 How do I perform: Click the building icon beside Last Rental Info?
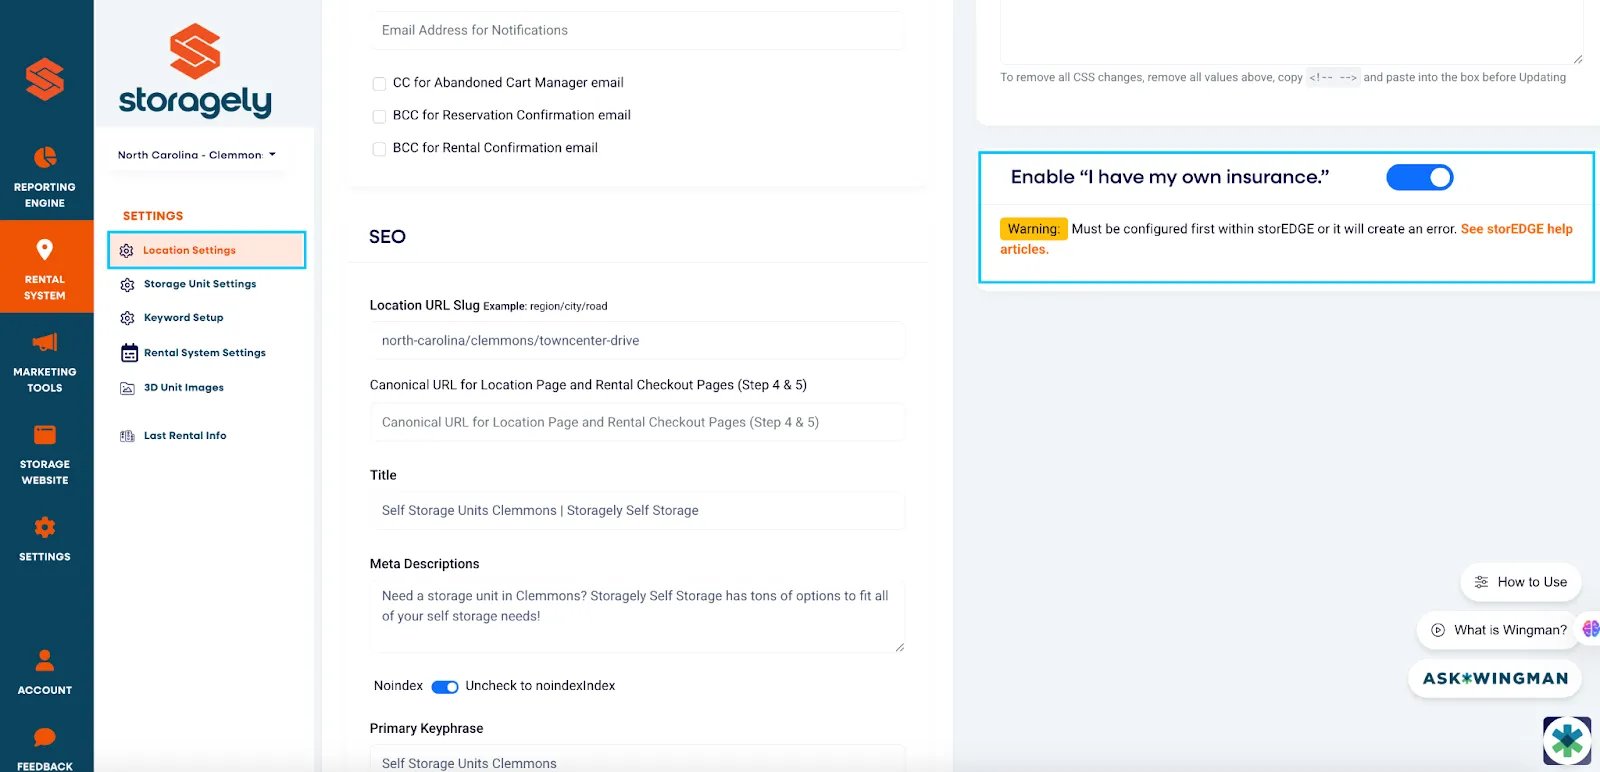coord(127,436)
